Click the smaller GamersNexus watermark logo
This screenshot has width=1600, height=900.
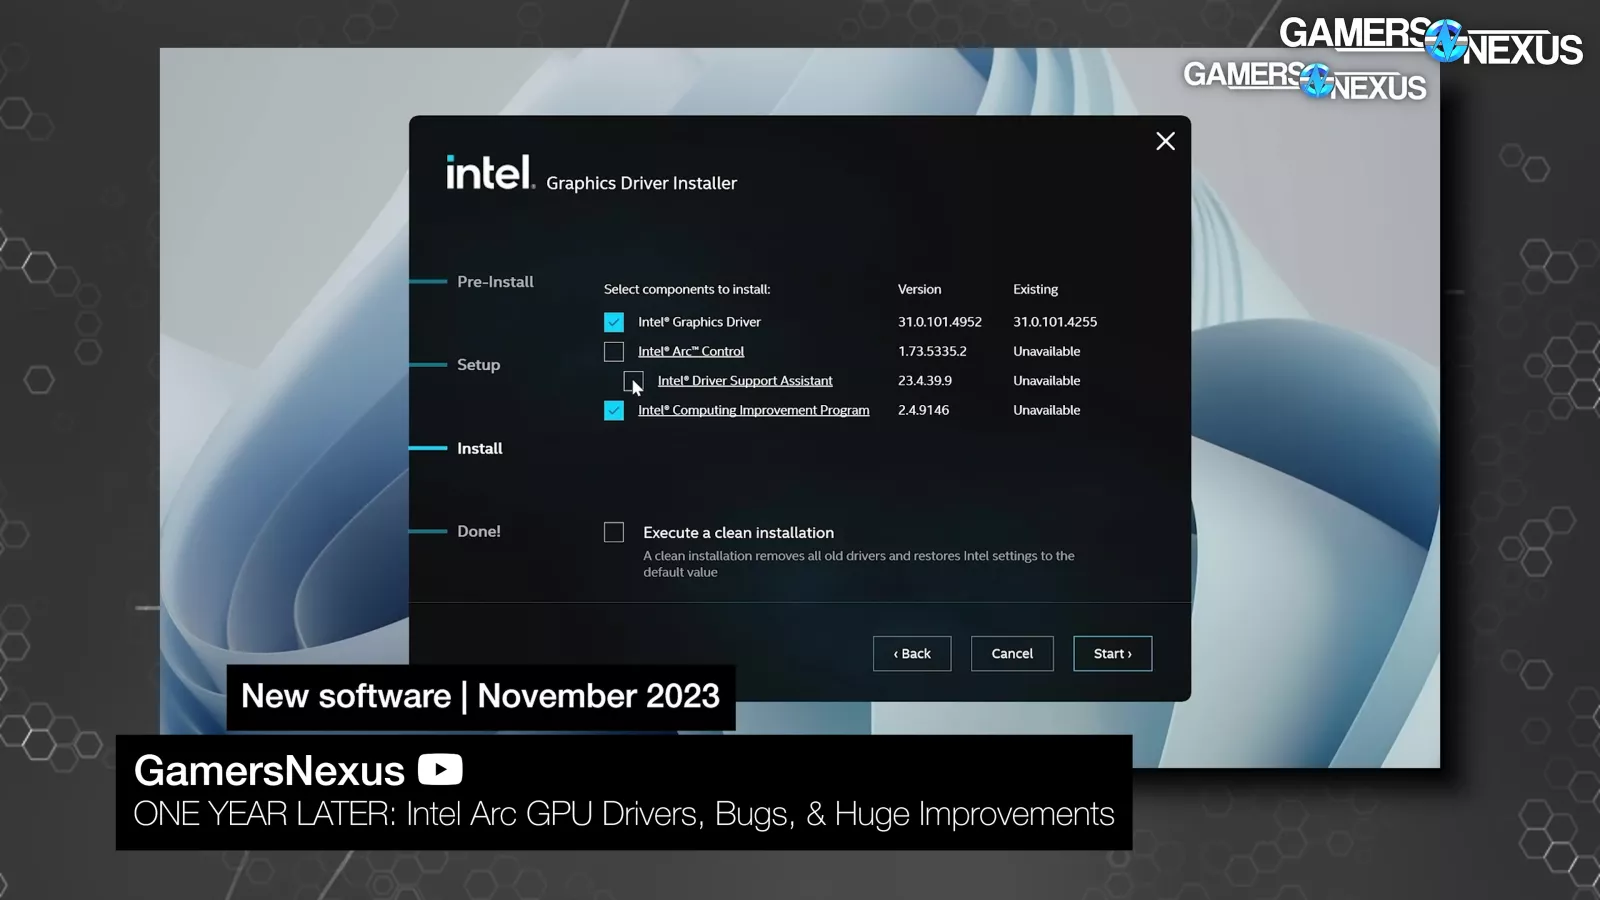coord(1305,82)
